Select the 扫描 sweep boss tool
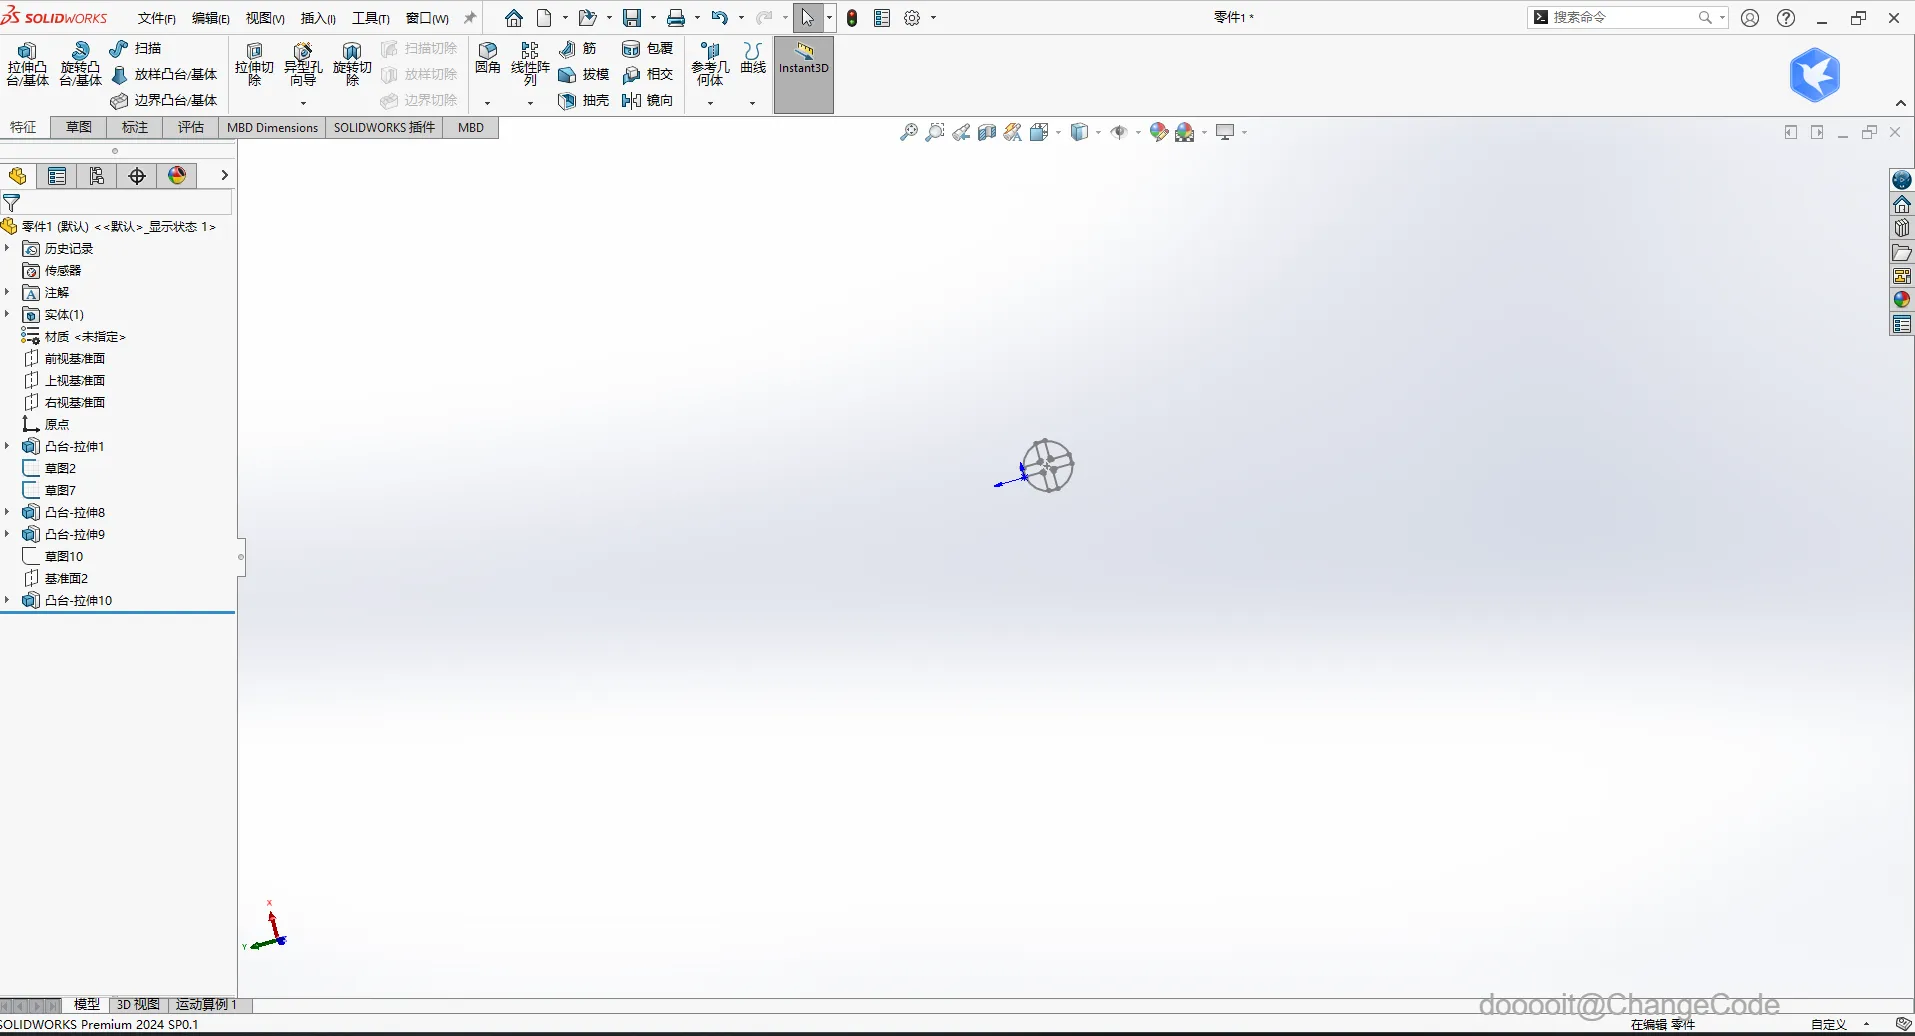The height and width of the screenshot is (1036, 1915). [x=136, y=48]
